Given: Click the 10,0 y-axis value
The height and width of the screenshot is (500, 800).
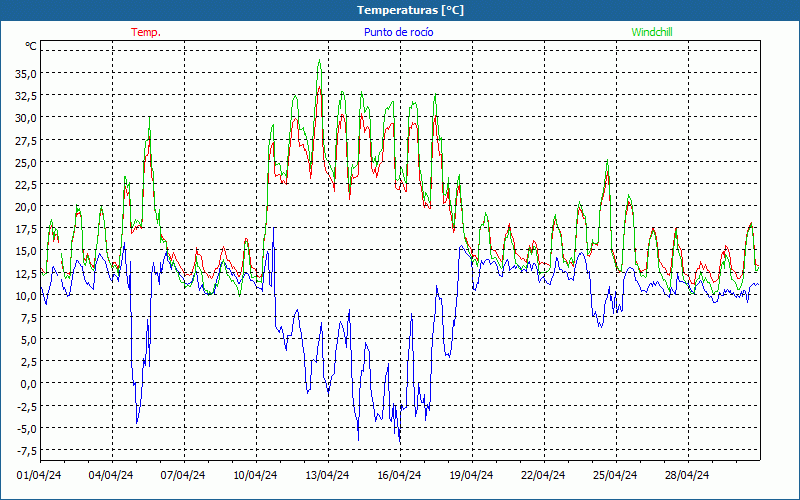Looking at the screenshot, I should pos(26,295).
